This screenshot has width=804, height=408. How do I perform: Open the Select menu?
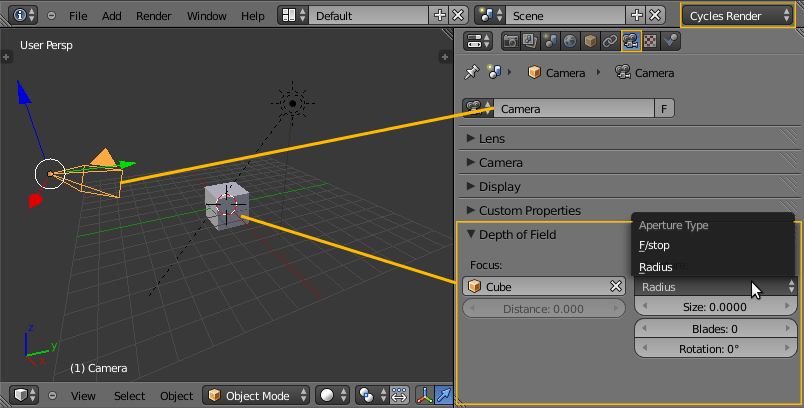pyautogui.click(x=129, y=396)
